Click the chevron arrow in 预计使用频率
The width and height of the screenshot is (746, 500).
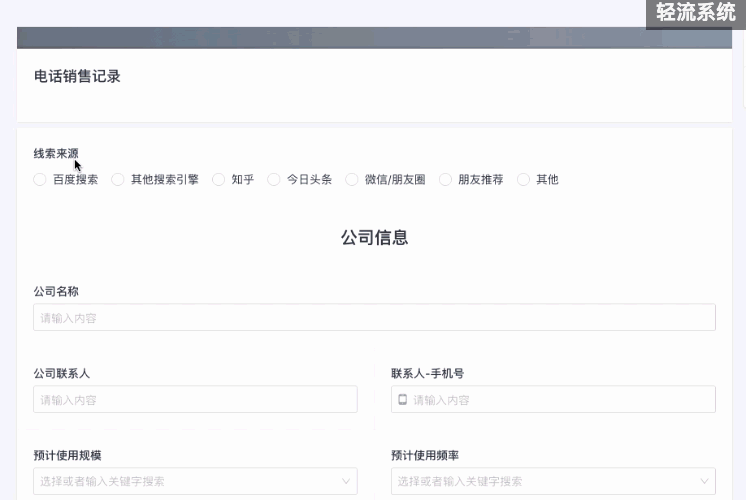point(704,481)
